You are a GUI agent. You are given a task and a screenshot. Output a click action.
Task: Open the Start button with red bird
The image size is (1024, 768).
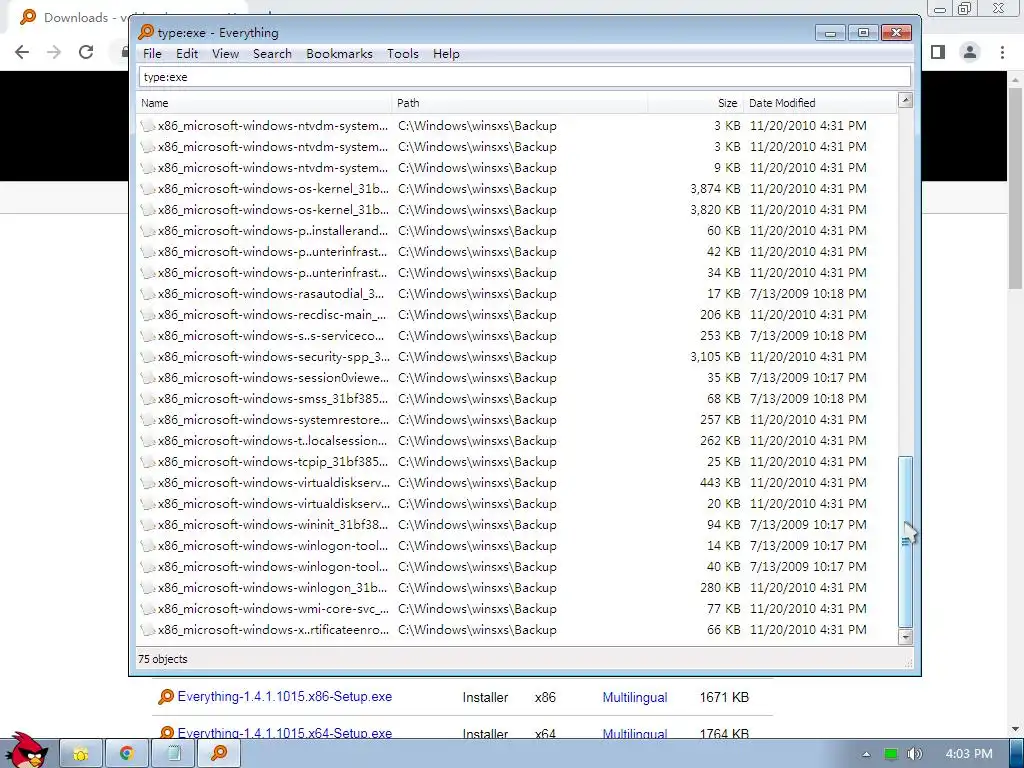[27, 750]
